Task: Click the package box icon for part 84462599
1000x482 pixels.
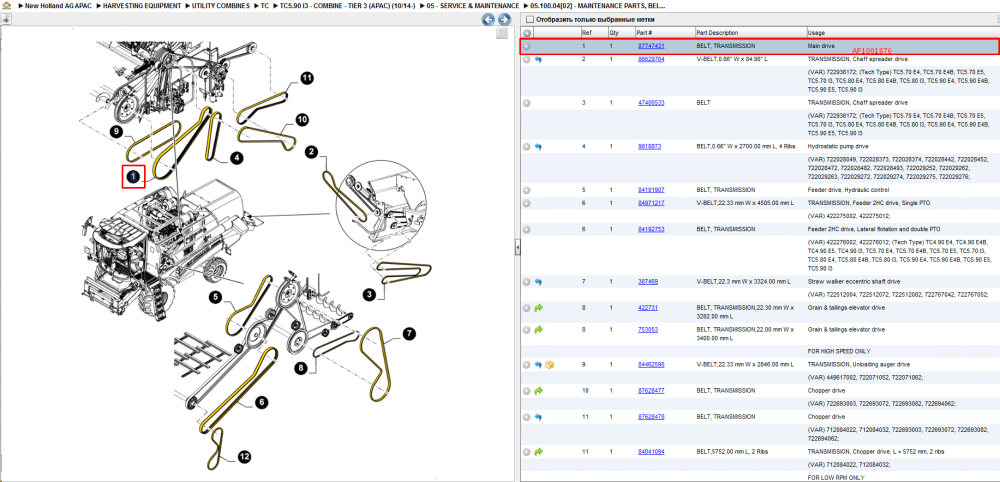Action: click(549, 365)
